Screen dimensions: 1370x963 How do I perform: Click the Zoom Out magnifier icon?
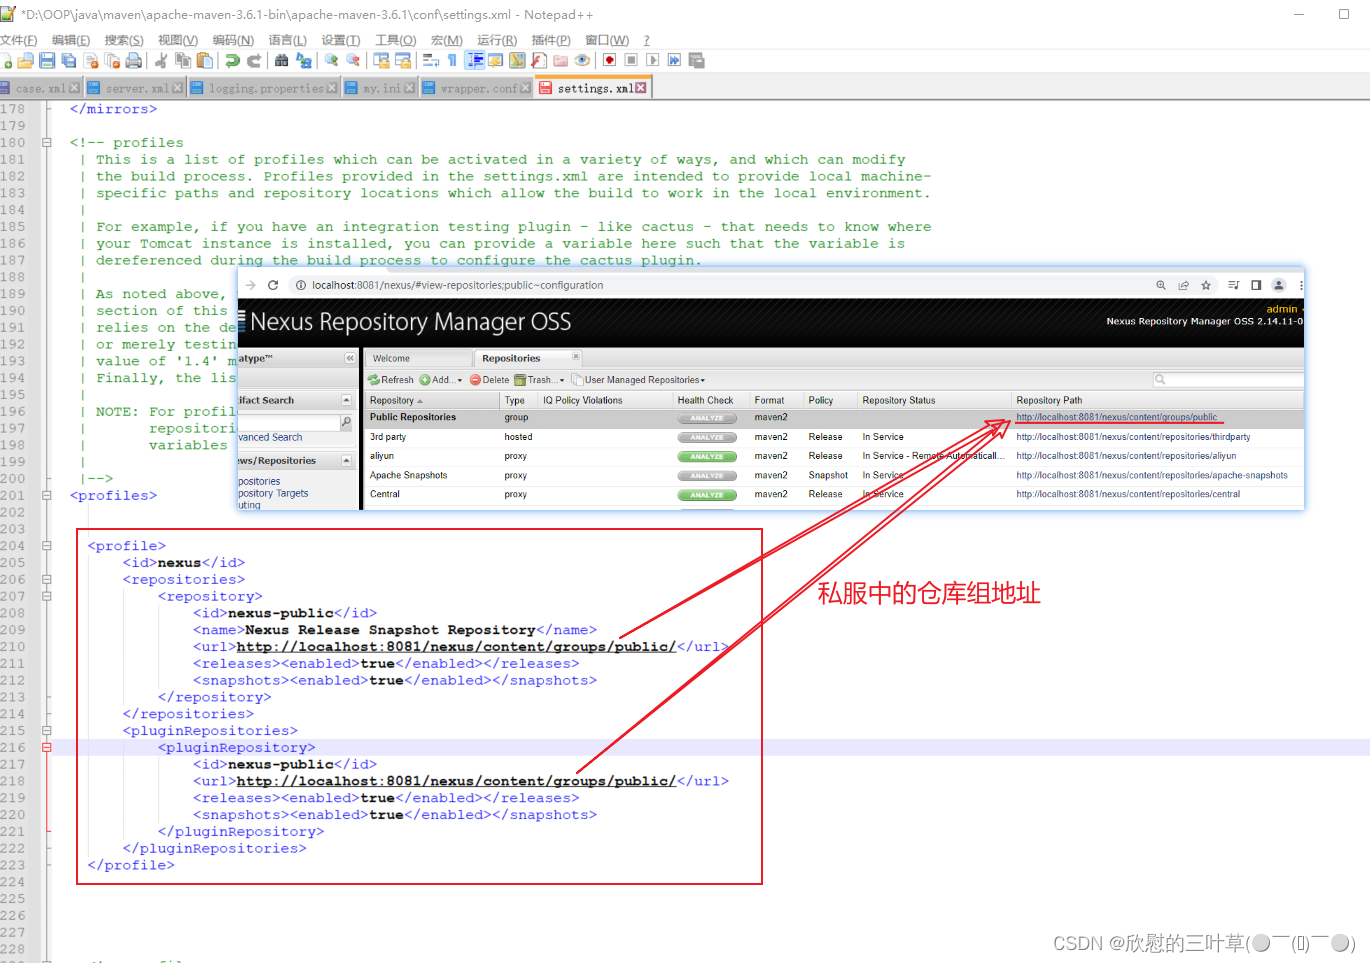352,60
